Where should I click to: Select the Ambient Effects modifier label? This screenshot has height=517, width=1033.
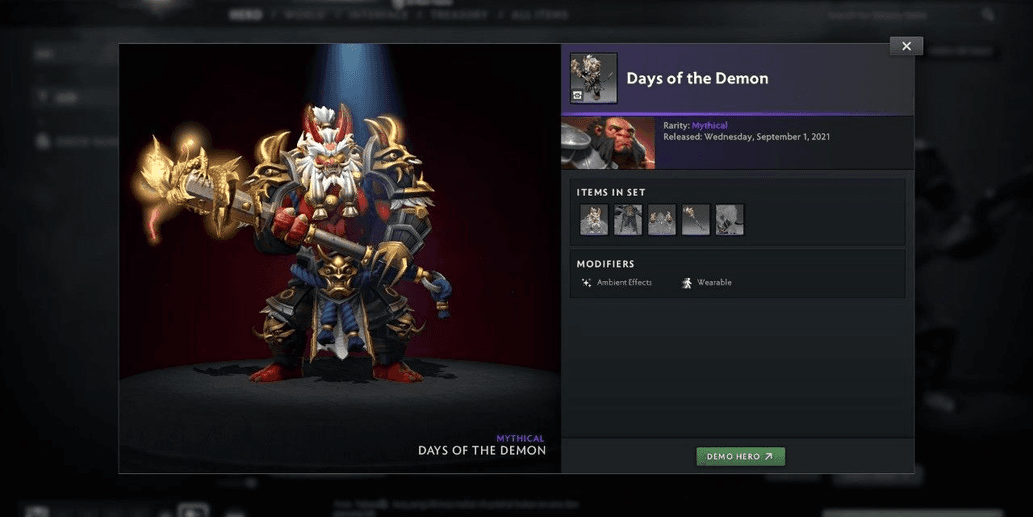(x=625, y=283)
